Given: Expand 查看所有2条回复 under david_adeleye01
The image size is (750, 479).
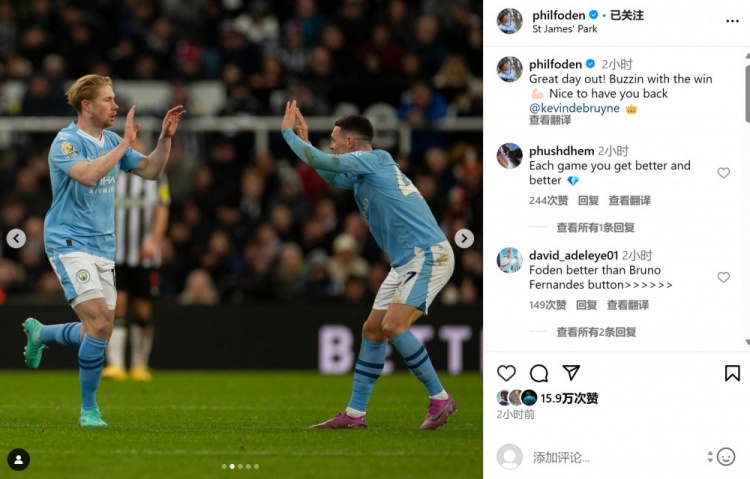Looking at the screenshot, I should point(596,332).
